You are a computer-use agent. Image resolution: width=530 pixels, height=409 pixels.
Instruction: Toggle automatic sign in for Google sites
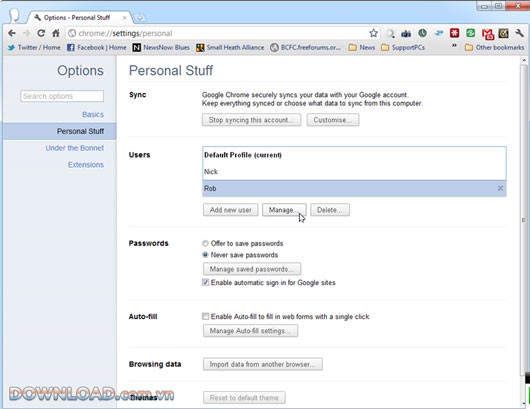205,282
